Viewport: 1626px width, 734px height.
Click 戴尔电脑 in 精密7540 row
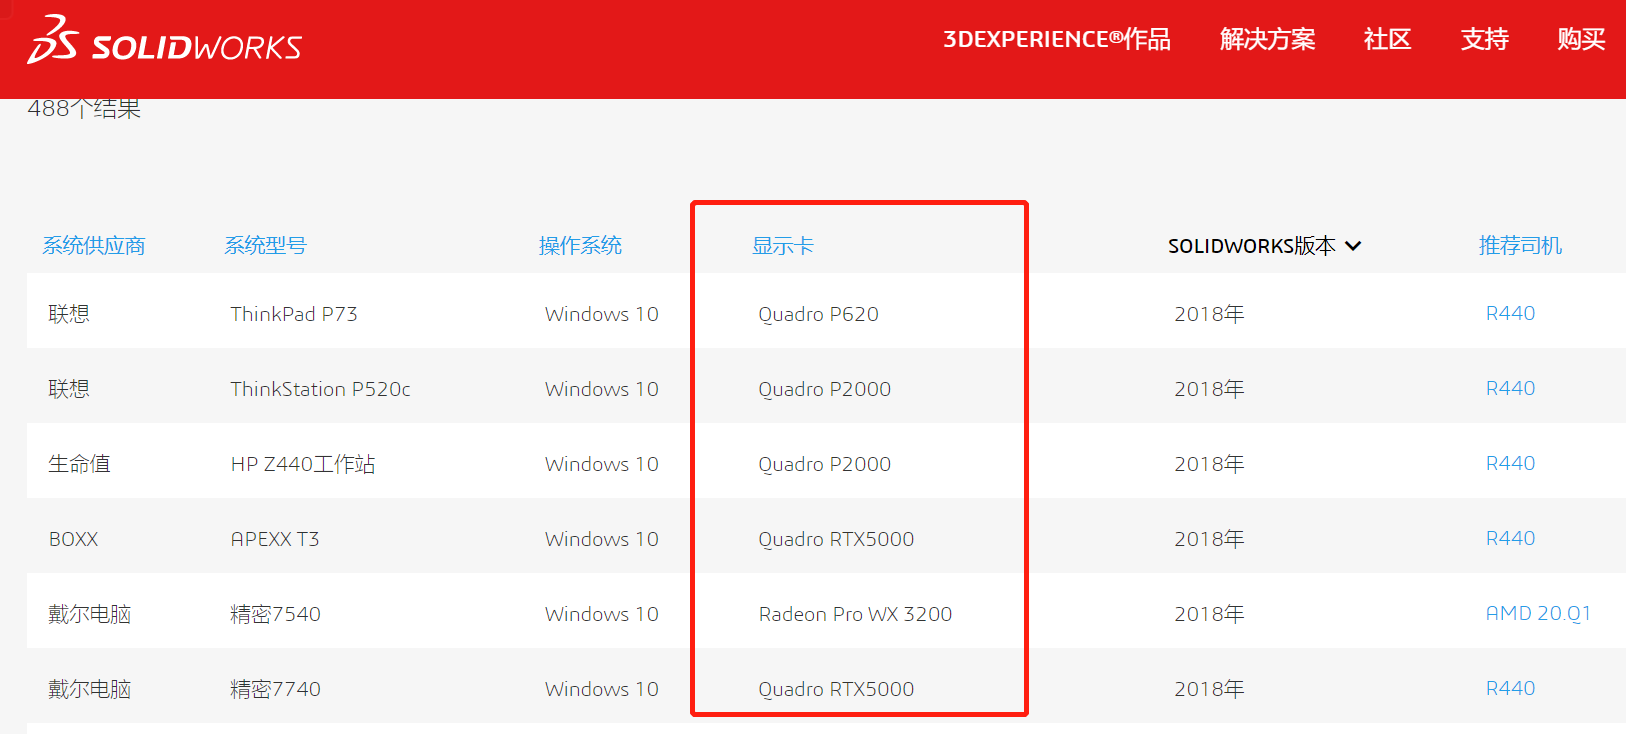(89, 614)
